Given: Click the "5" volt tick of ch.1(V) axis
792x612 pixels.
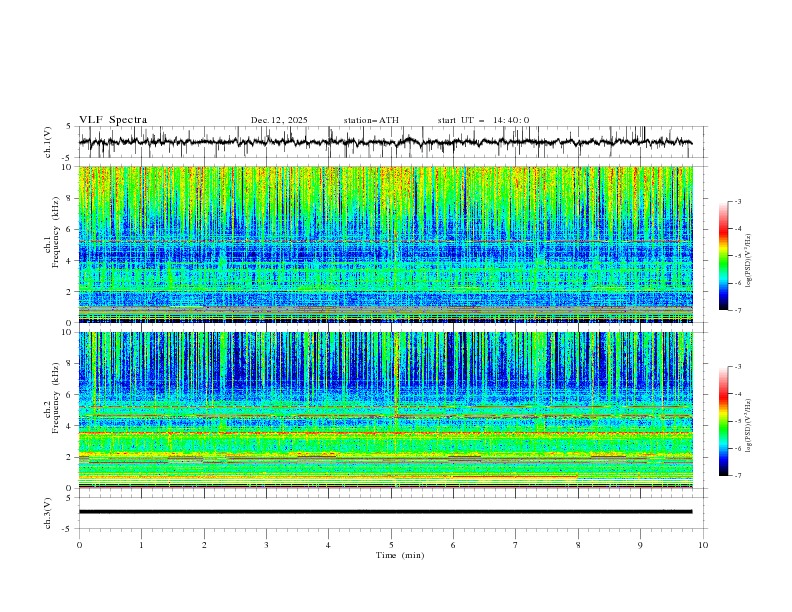Looking at the screenshot, I should coord(69,127).
